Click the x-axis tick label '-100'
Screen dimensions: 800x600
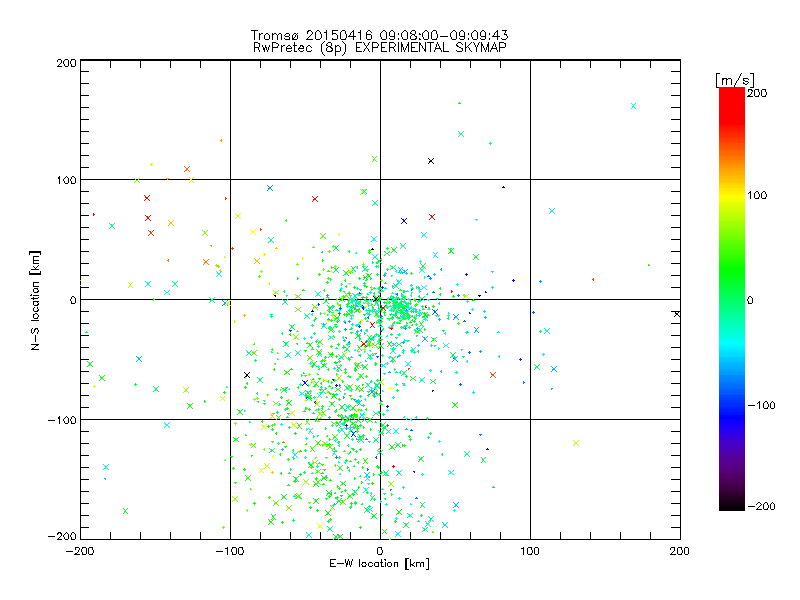pos(230,551)
